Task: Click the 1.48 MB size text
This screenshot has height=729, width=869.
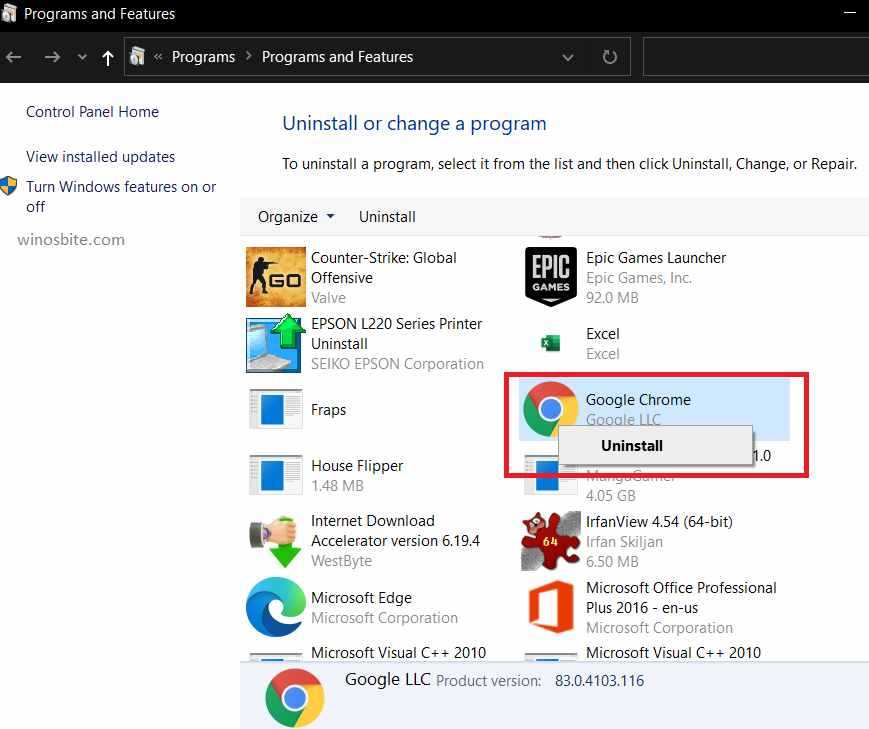Action: coord(338,486)
